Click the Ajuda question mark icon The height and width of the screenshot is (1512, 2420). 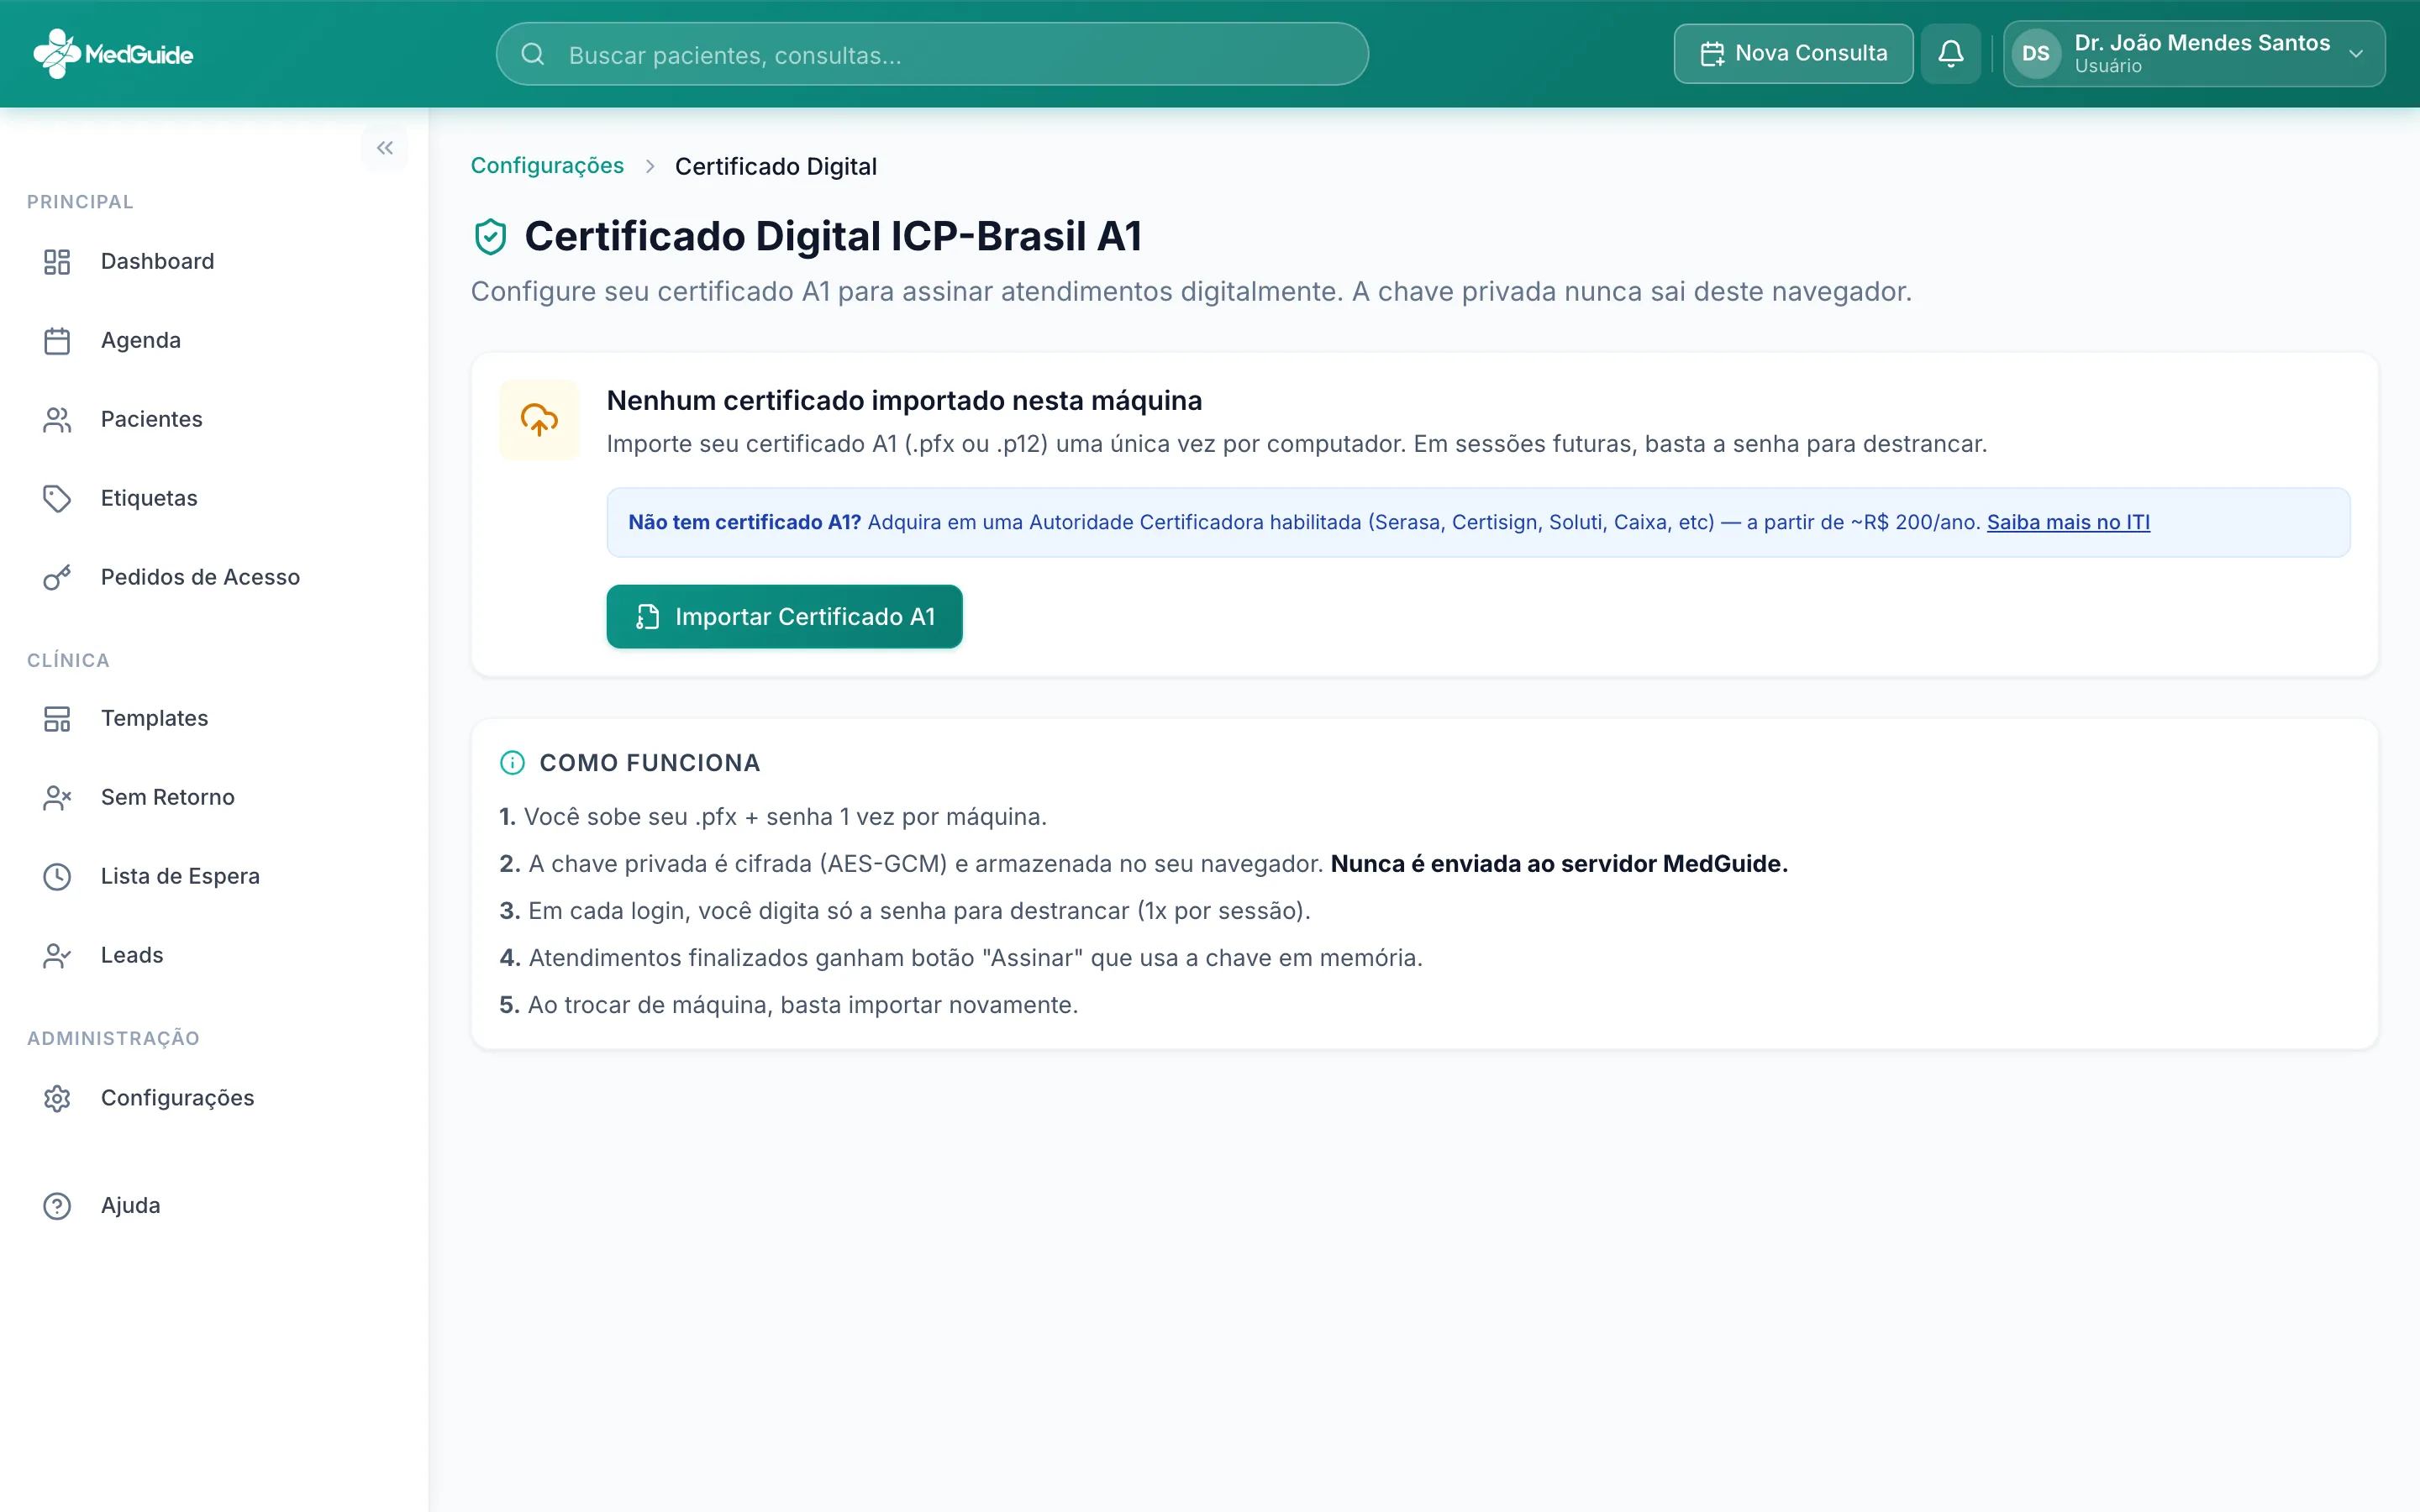(x=57, y=1207)
